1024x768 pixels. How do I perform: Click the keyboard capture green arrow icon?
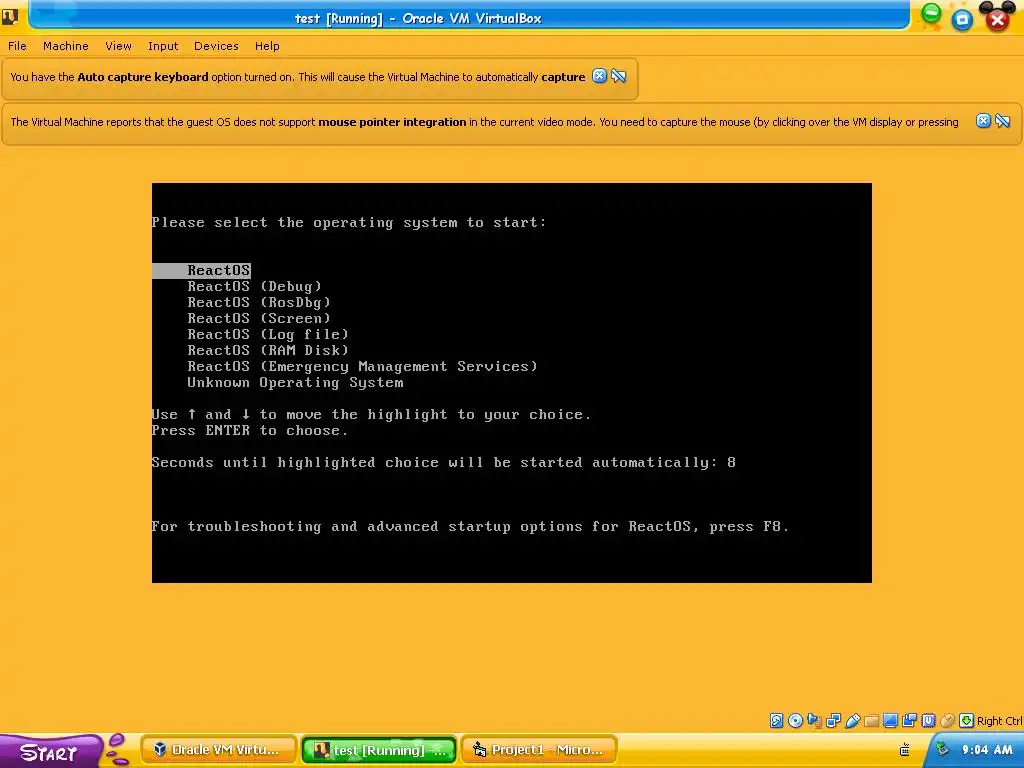click(x=966, y=720)
